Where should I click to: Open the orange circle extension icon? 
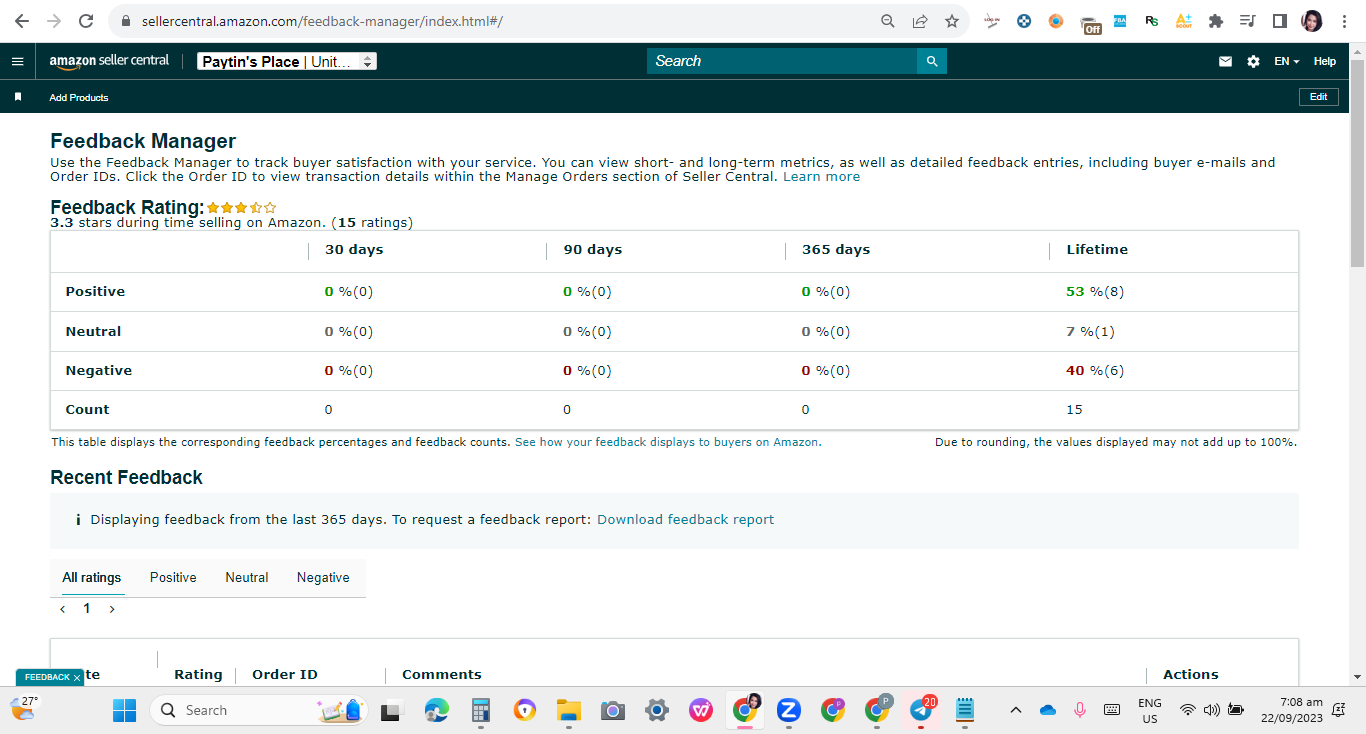click(1056, 21)
